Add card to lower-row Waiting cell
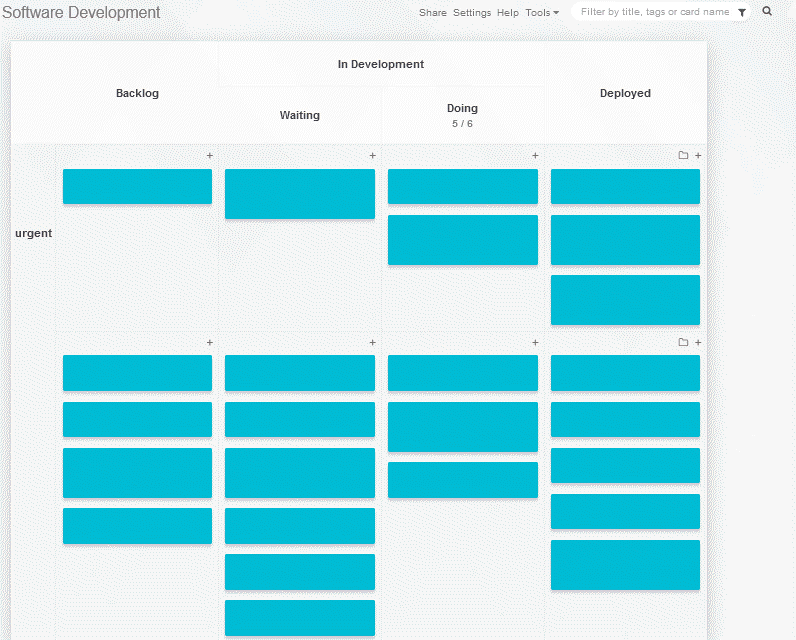This screenshot has width=796, height=640. point(373,343)
